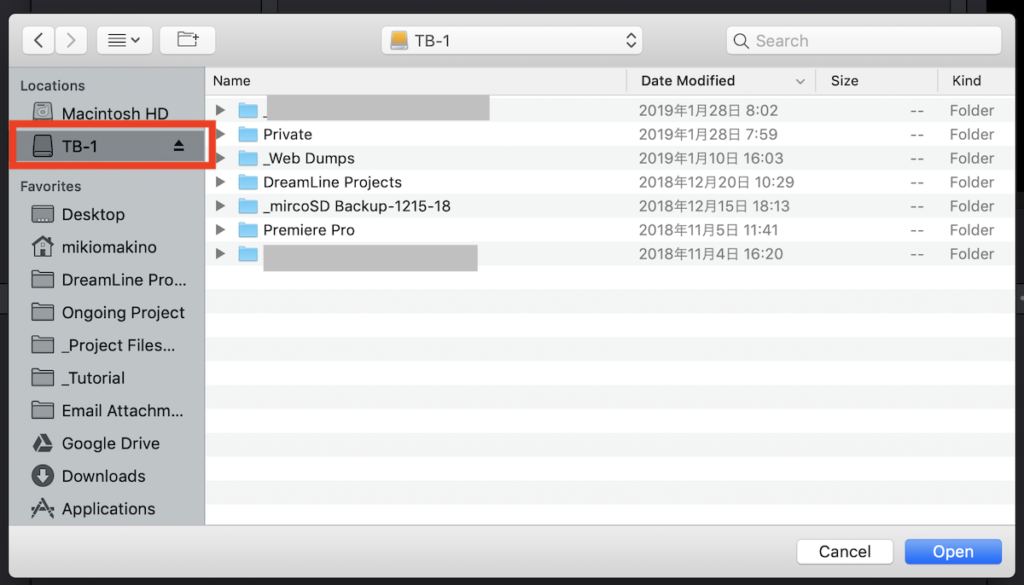Click date 2019年1月10日 16:03
Image resolution: width=1024 pixels, height=585 pixels.
711,159
